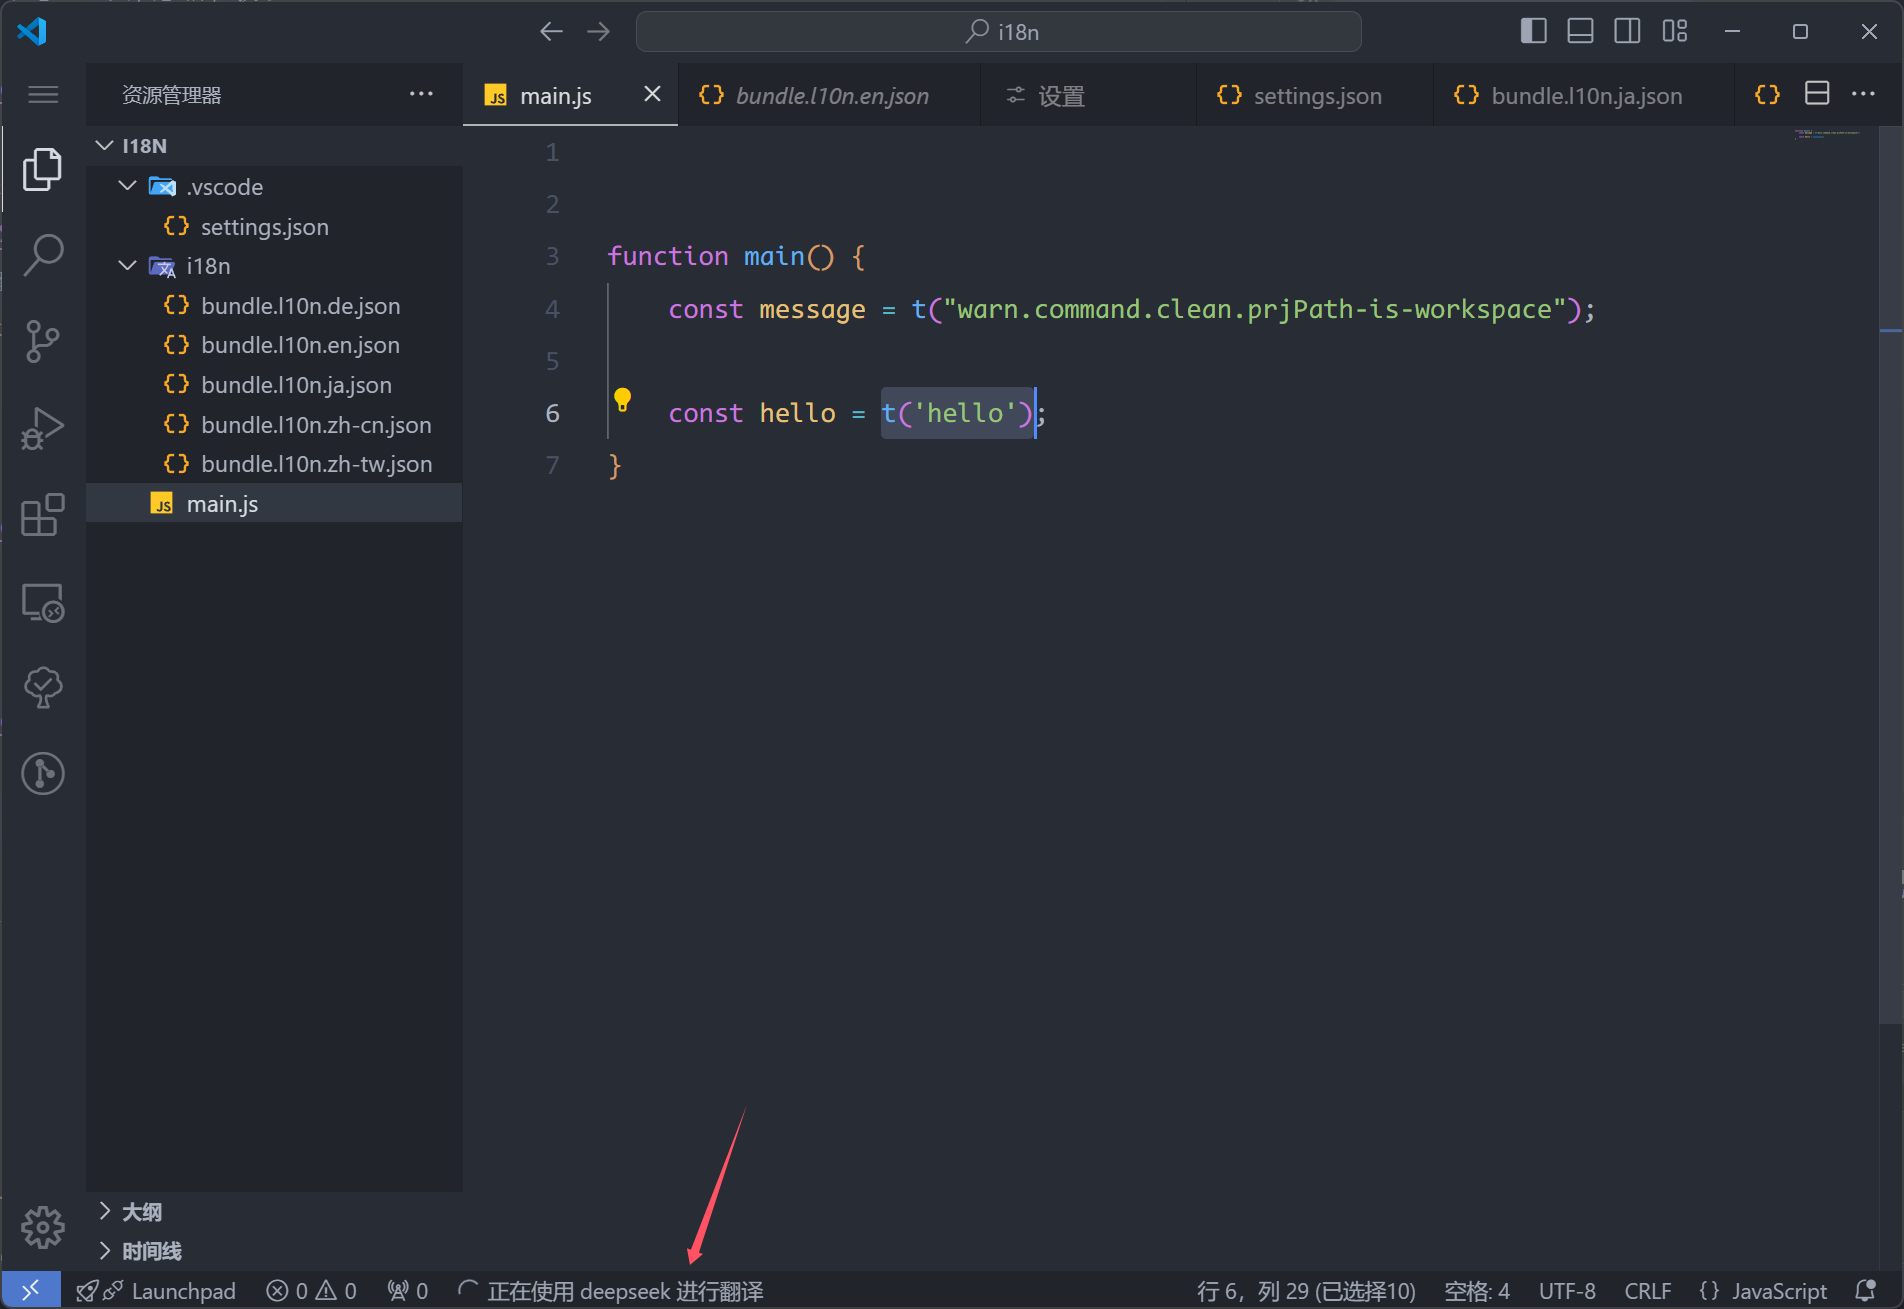Collapse the I18N root folder section
The height and width of the screenshot is (1309, 1904).
tap(274, 146)
